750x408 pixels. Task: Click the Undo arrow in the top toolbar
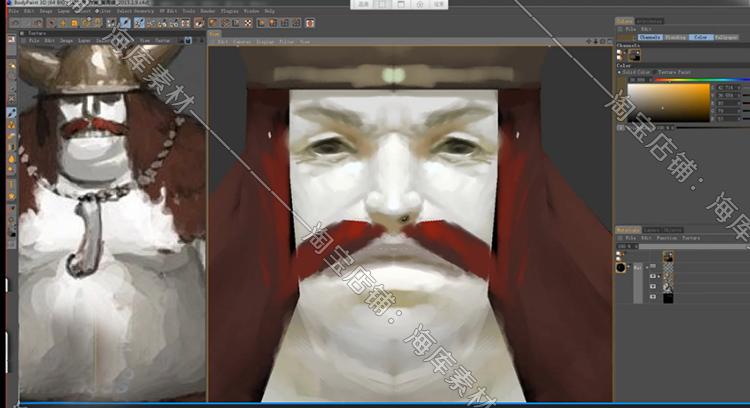click(x=15, y=23)
